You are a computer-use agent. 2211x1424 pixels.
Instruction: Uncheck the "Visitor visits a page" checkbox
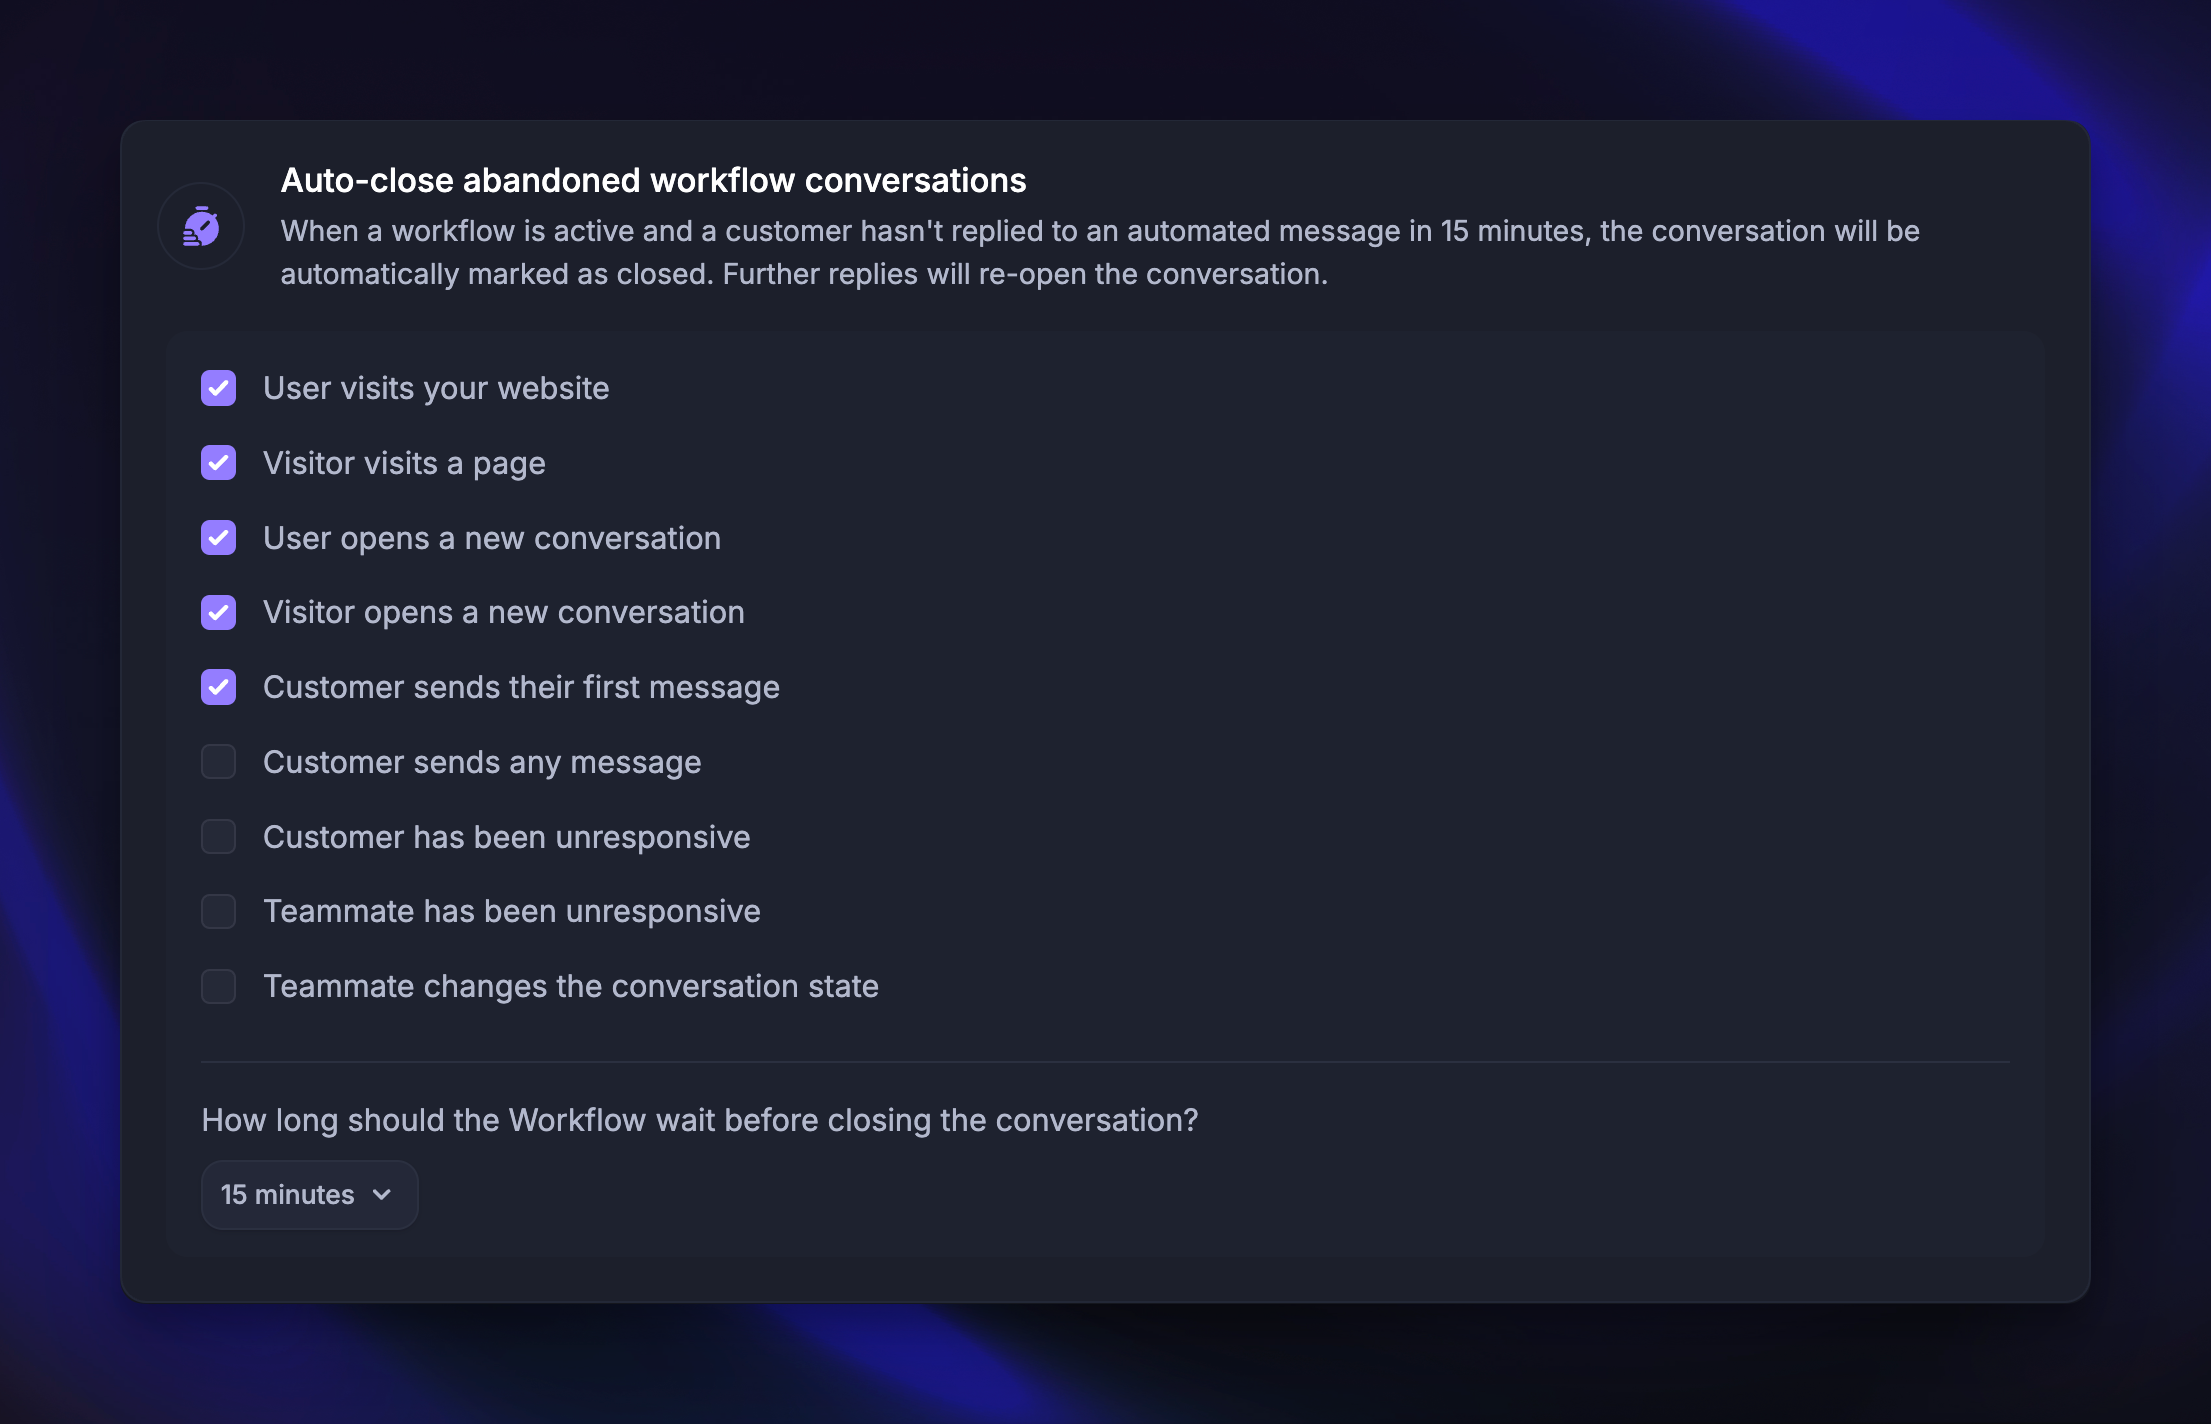[218, 463]
